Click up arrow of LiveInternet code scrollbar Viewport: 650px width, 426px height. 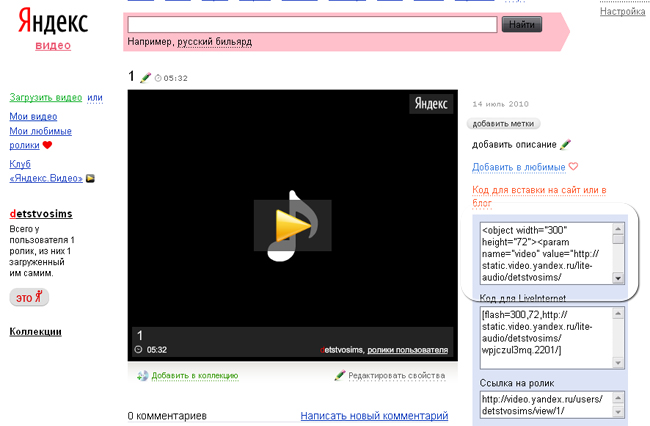618,313
